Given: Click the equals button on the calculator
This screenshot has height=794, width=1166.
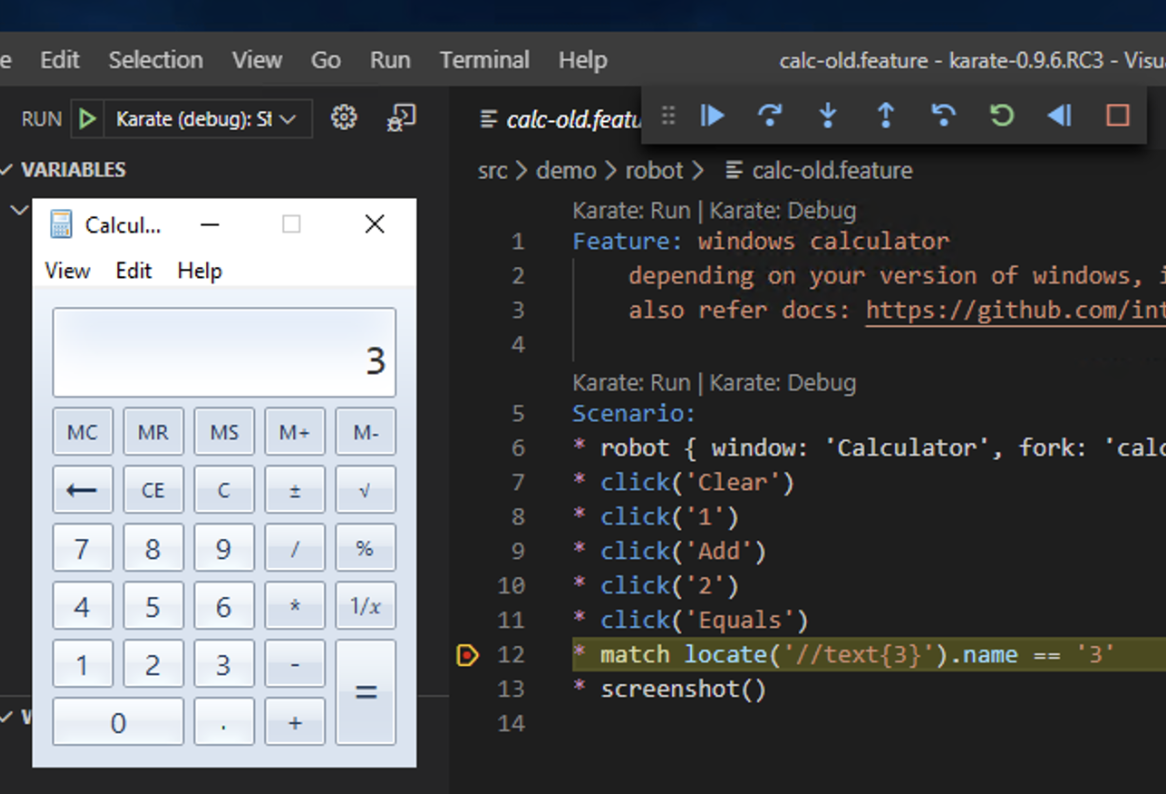Looking at the screenshot, I should tap(365, 692).
